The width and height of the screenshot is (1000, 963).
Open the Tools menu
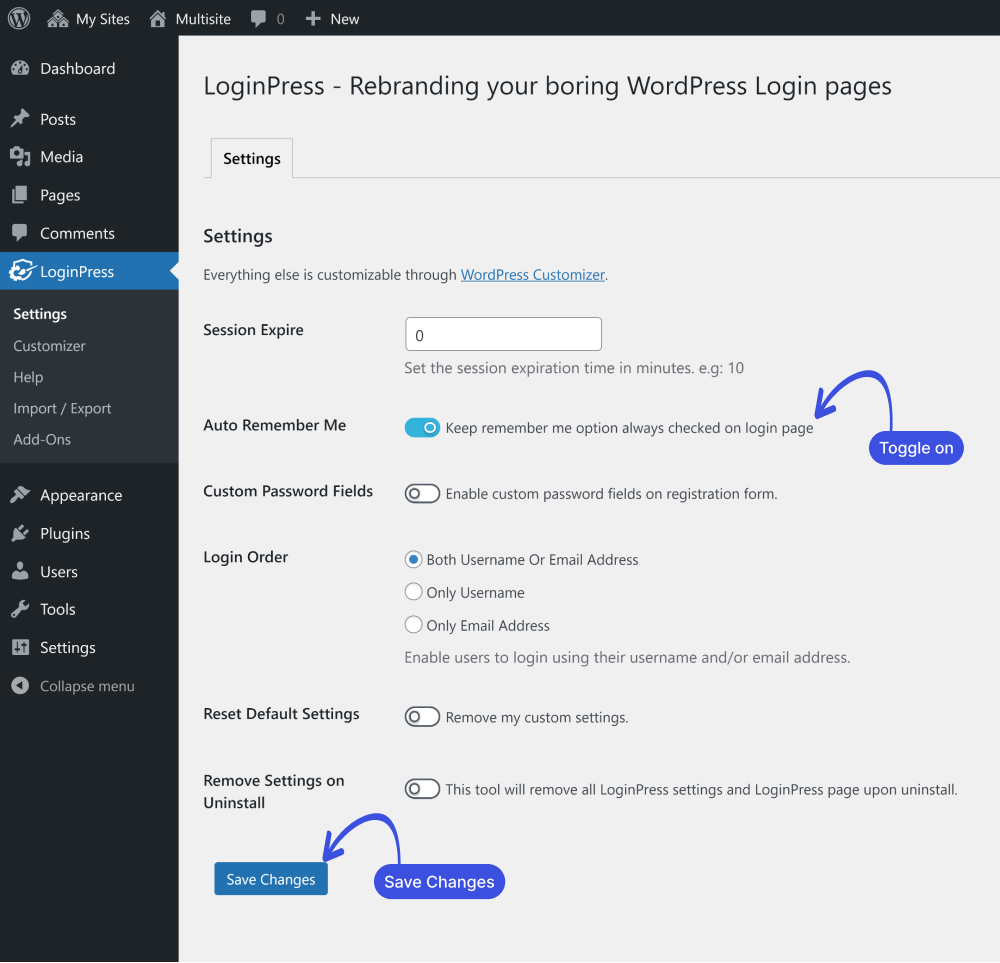pyautogui.click(x=89, y=609)
